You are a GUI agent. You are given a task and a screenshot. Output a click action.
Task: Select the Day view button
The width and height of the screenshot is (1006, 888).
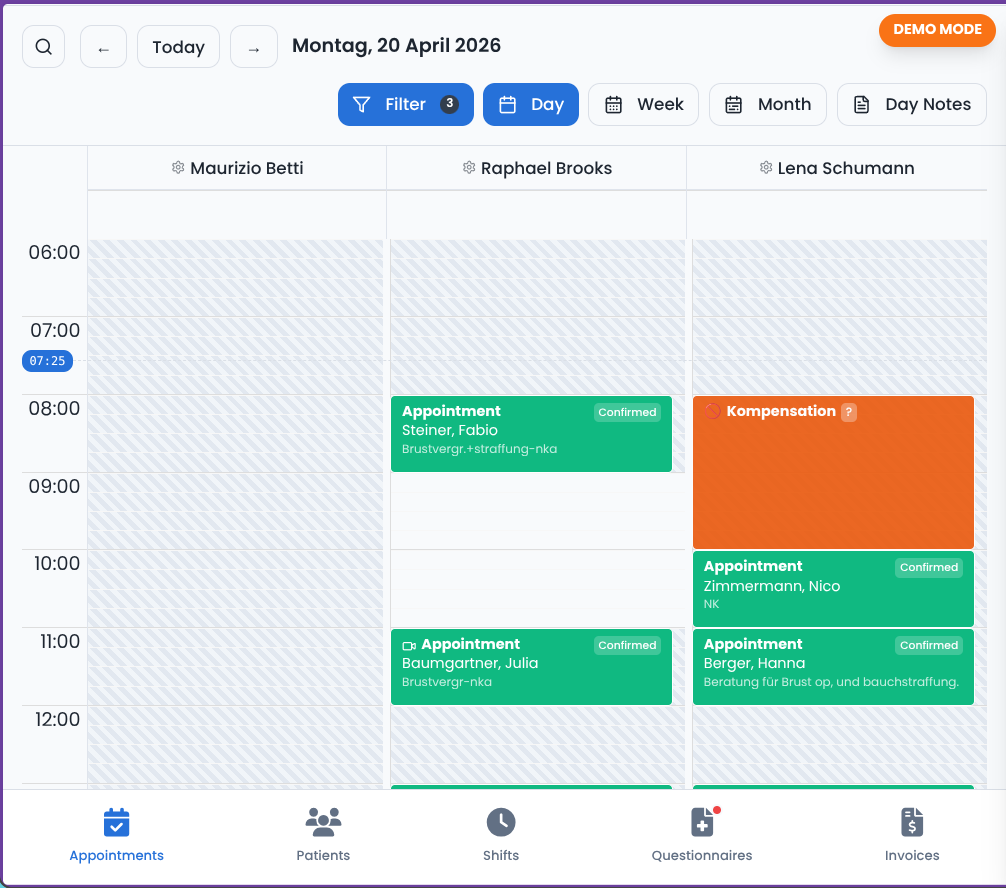[x=531, y=105]
